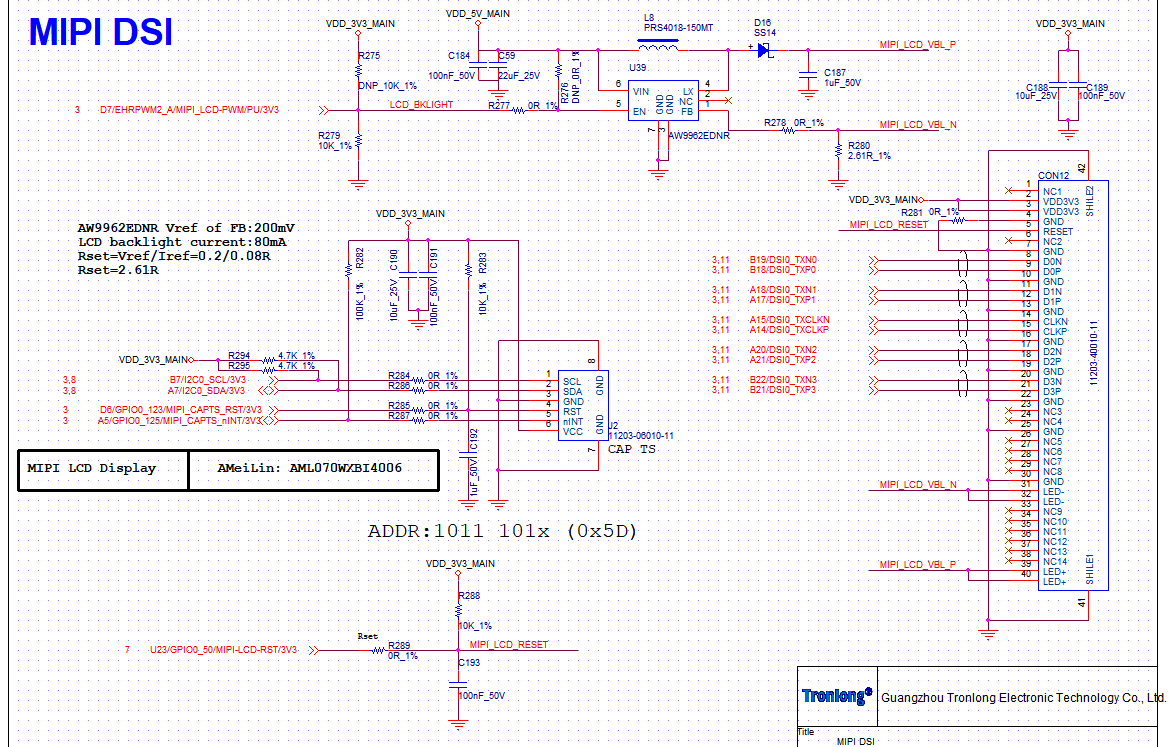Select the CON12 connector body
The height and width of the screenshot is (747, 1173).
point(1073,385)
